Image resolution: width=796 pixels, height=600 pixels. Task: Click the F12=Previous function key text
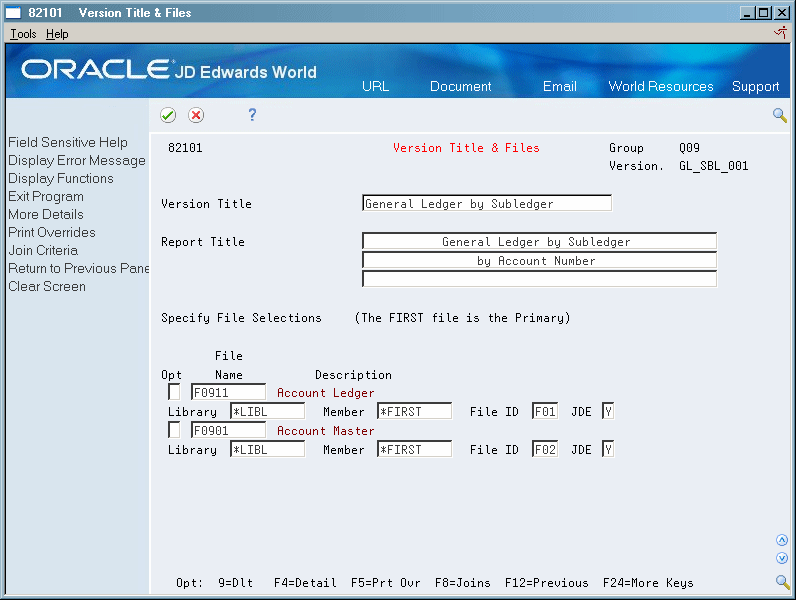tap(547, 583)
